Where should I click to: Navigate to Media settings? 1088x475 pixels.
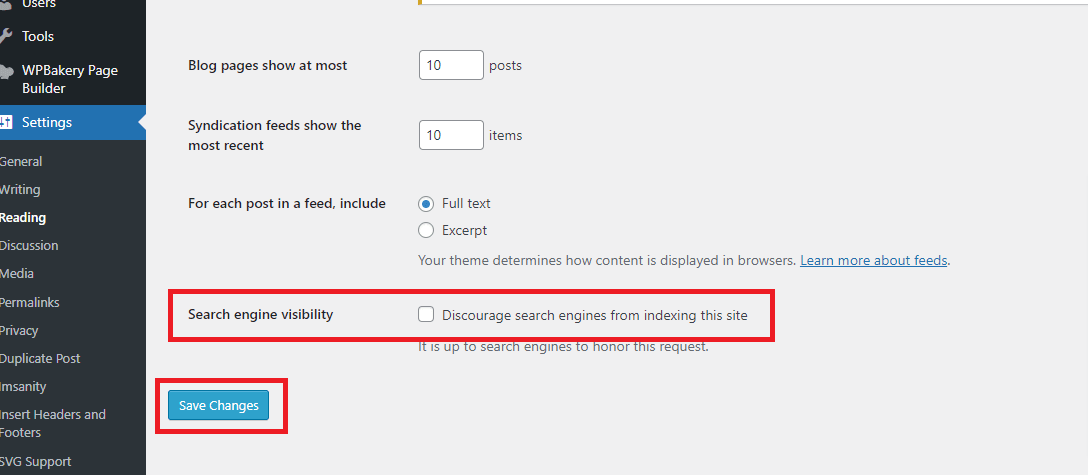17,273
